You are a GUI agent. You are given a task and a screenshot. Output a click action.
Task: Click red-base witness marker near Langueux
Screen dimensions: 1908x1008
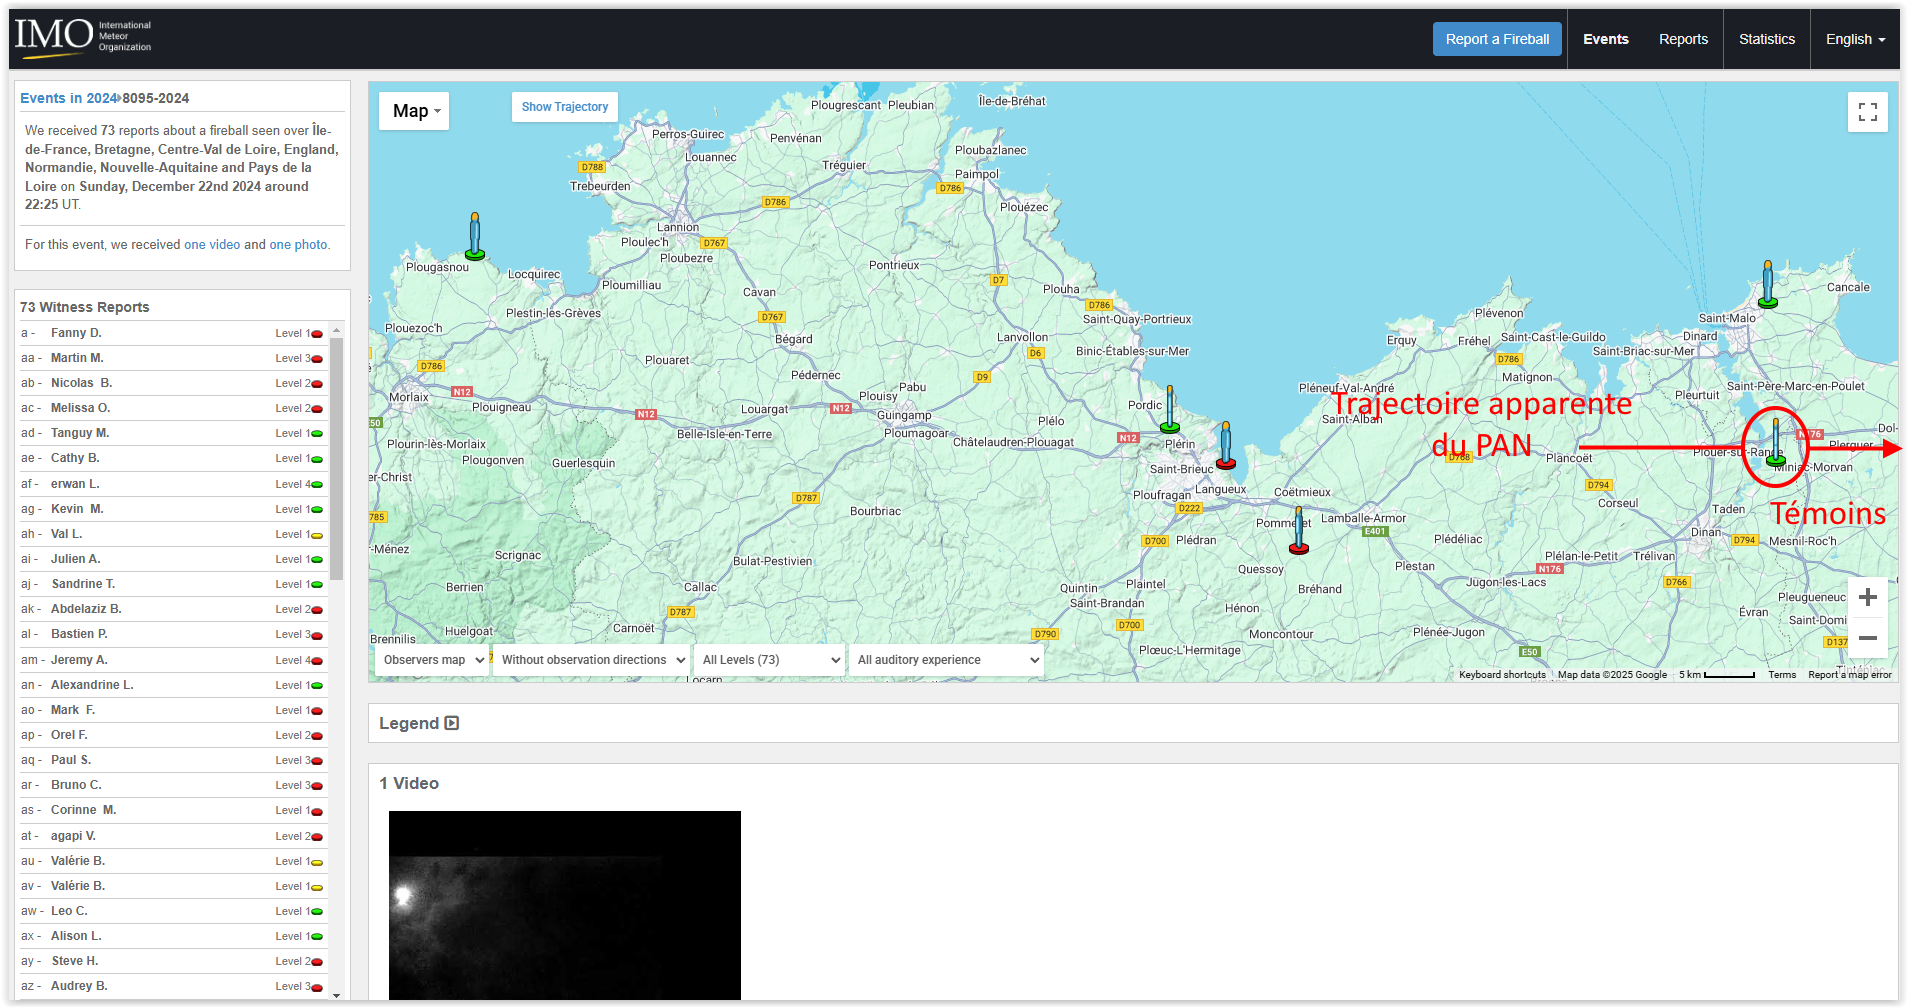click(1225, 446)
